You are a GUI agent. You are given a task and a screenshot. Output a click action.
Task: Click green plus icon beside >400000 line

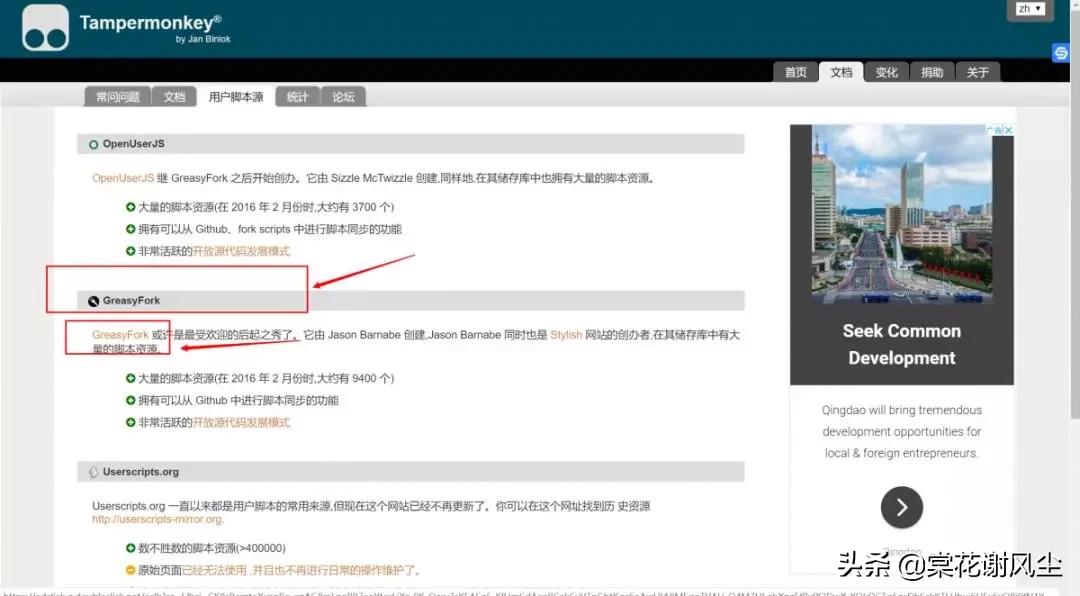[131, 548]
